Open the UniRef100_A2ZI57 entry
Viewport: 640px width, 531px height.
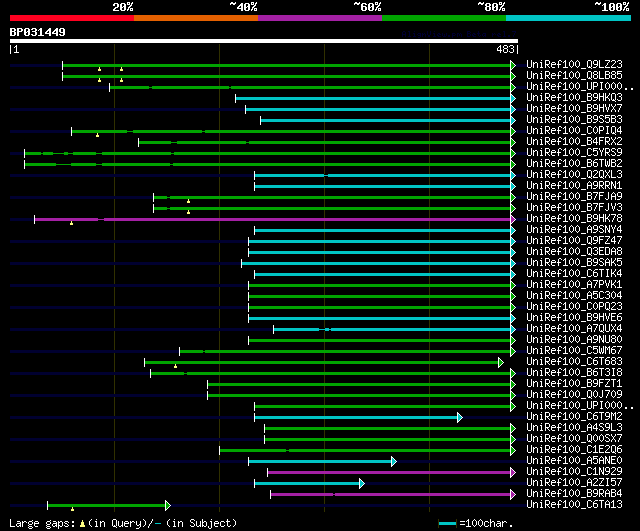click(x=574, y=483)
